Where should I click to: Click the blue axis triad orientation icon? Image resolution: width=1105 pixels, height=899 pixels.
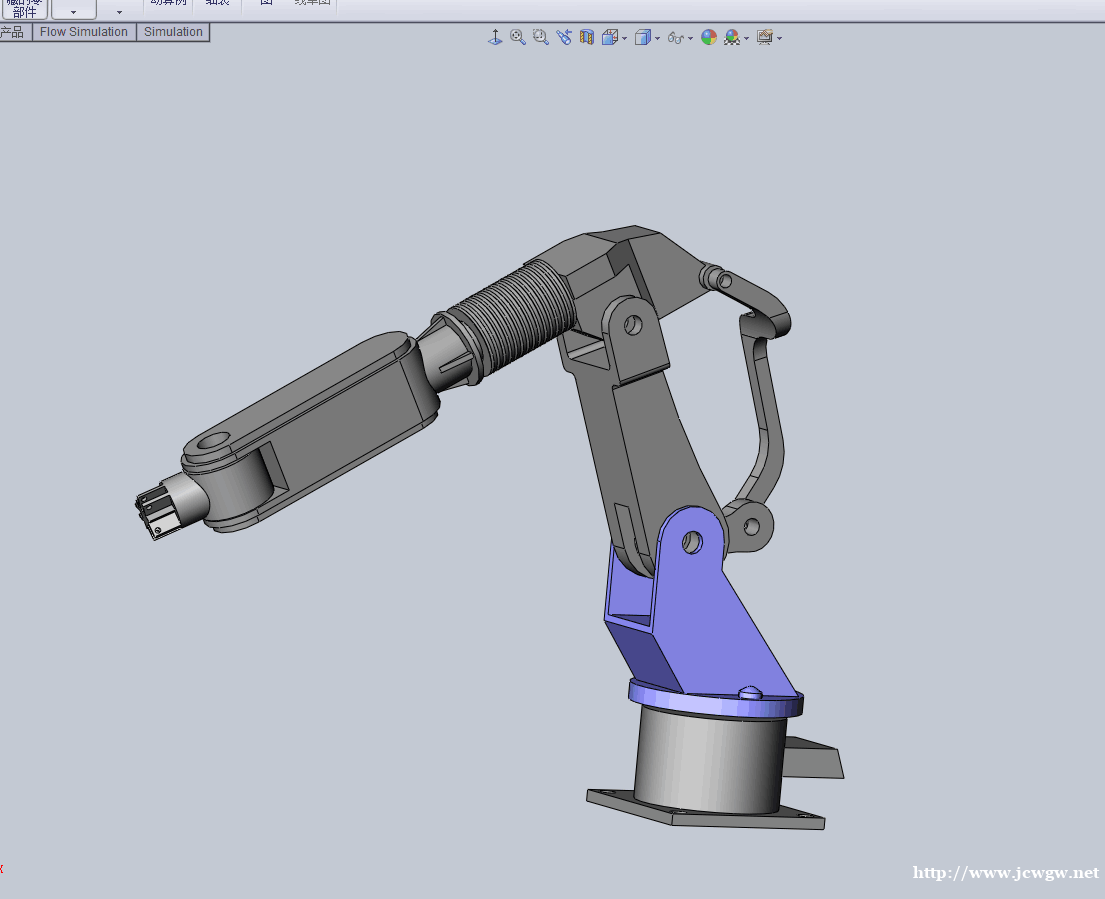[x=494, y=38]
